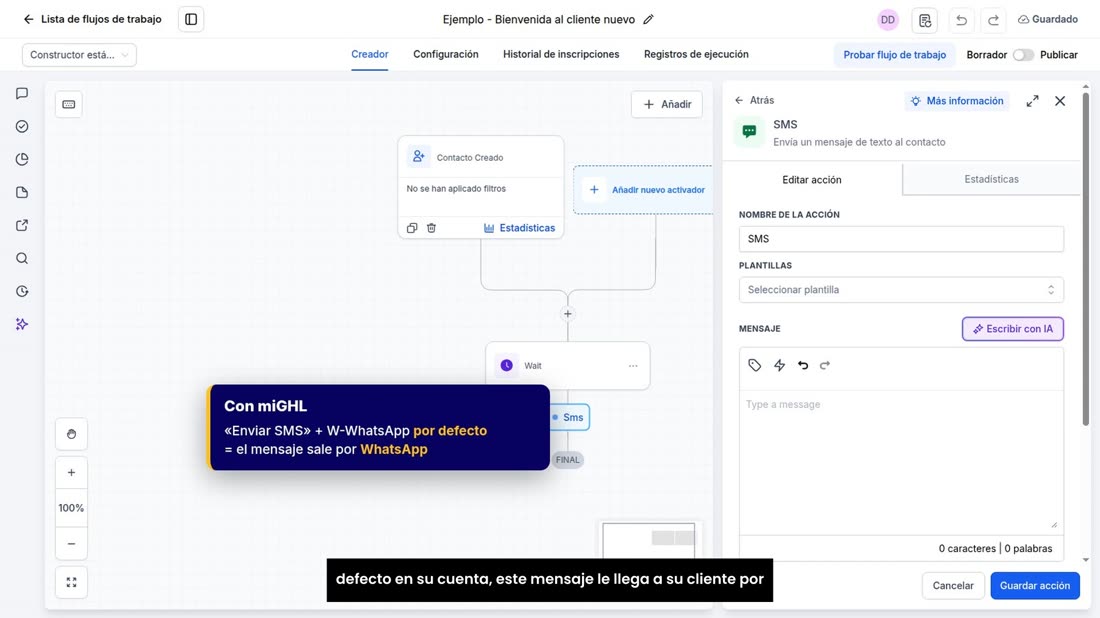This screenshot has height=618, width=1100.
Task: Insert custom value tag icon
Action: pos(754,365)
